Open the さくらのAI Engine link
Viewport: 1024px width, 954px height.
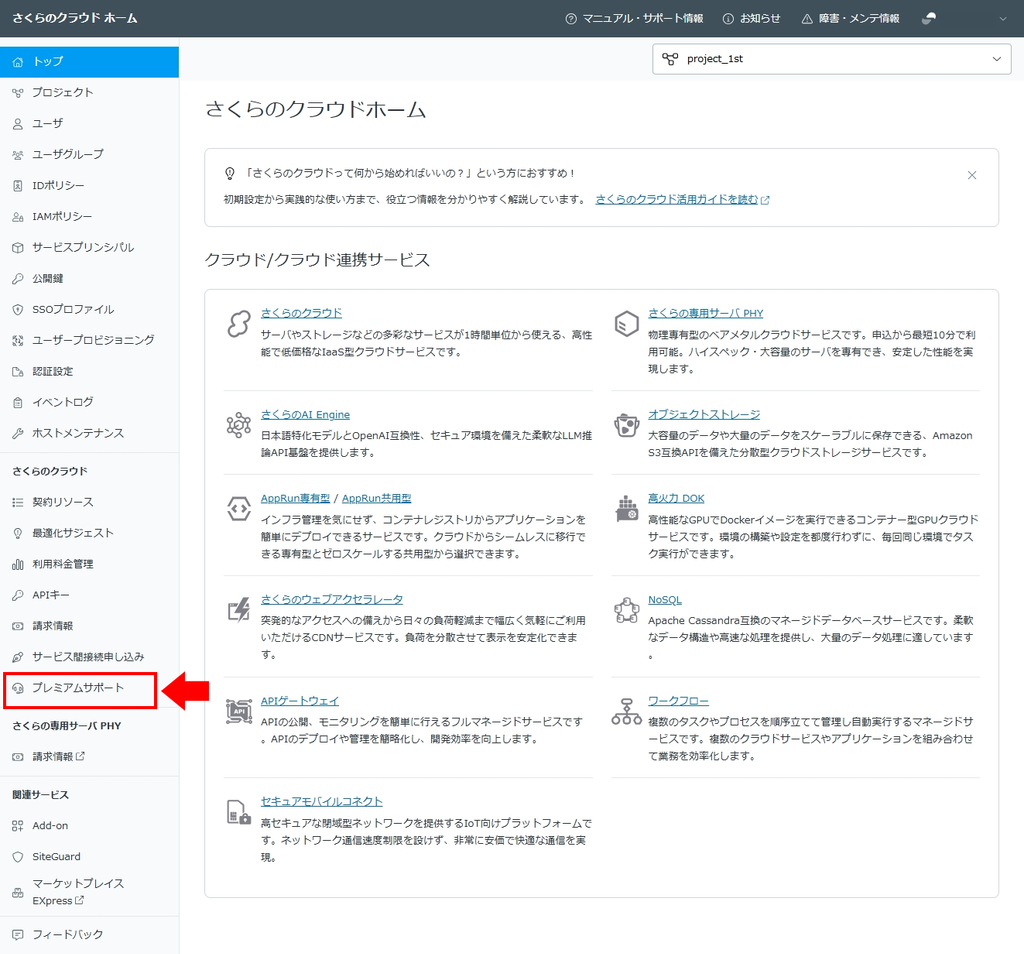(x=305, y=415)
